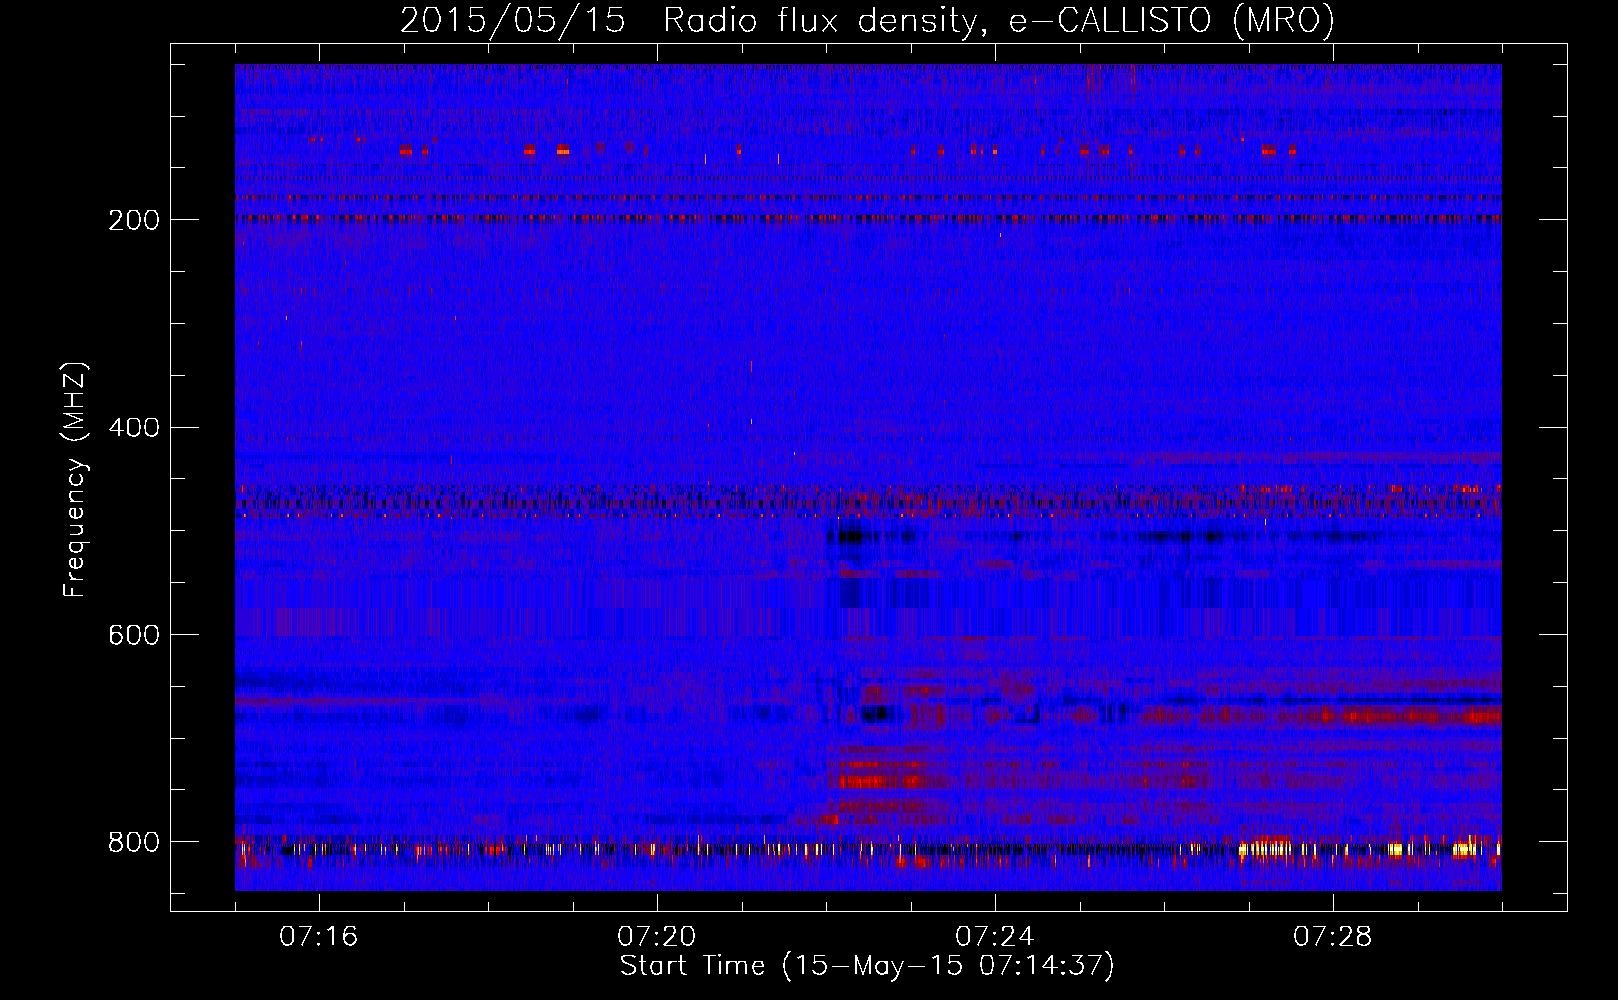This screenshot has height=1000, width=1618.
Task: Select the 400 frequency tick label
Action: [x=133, y=428]
